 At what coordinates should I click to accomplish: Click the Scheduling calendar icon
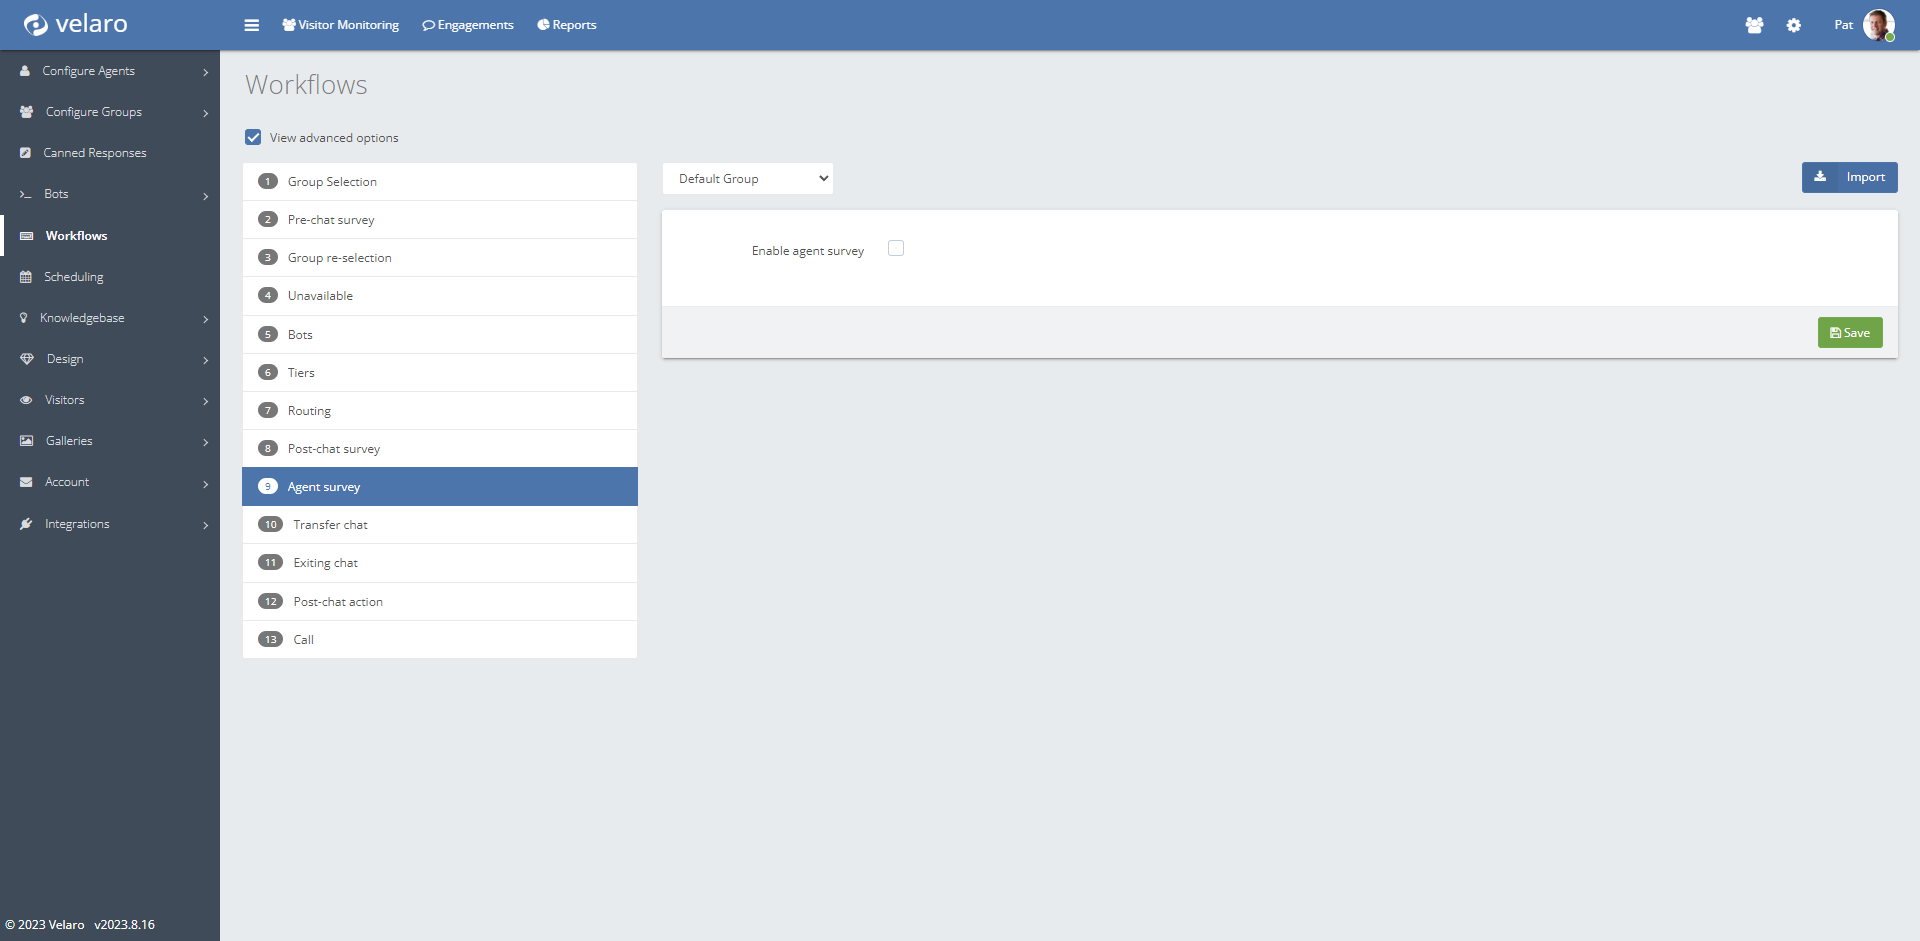[x=26, y=277]
